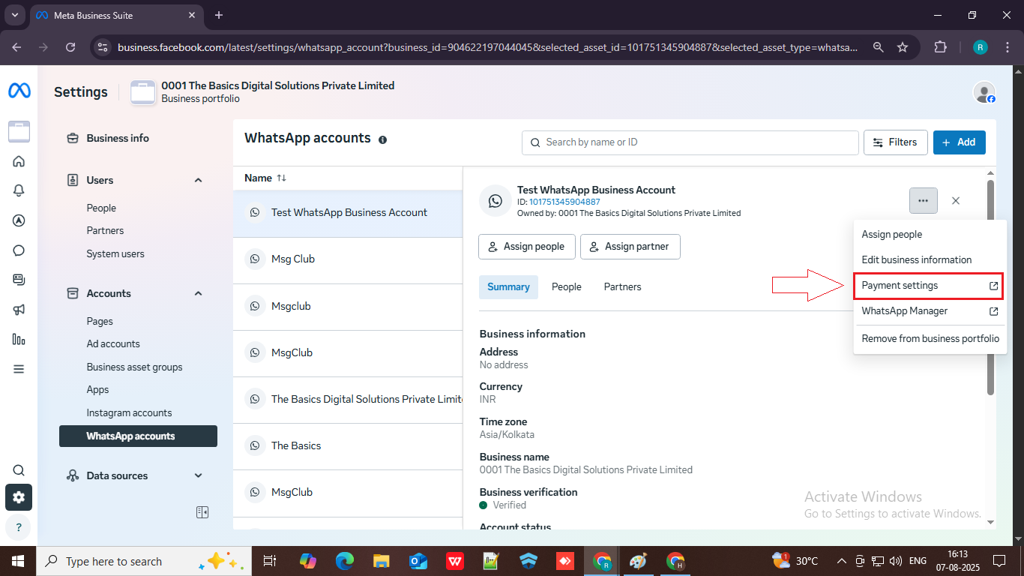The image size is (1024, 576).
Task: Collapse the Accounts section
Action: pos(199,294)
